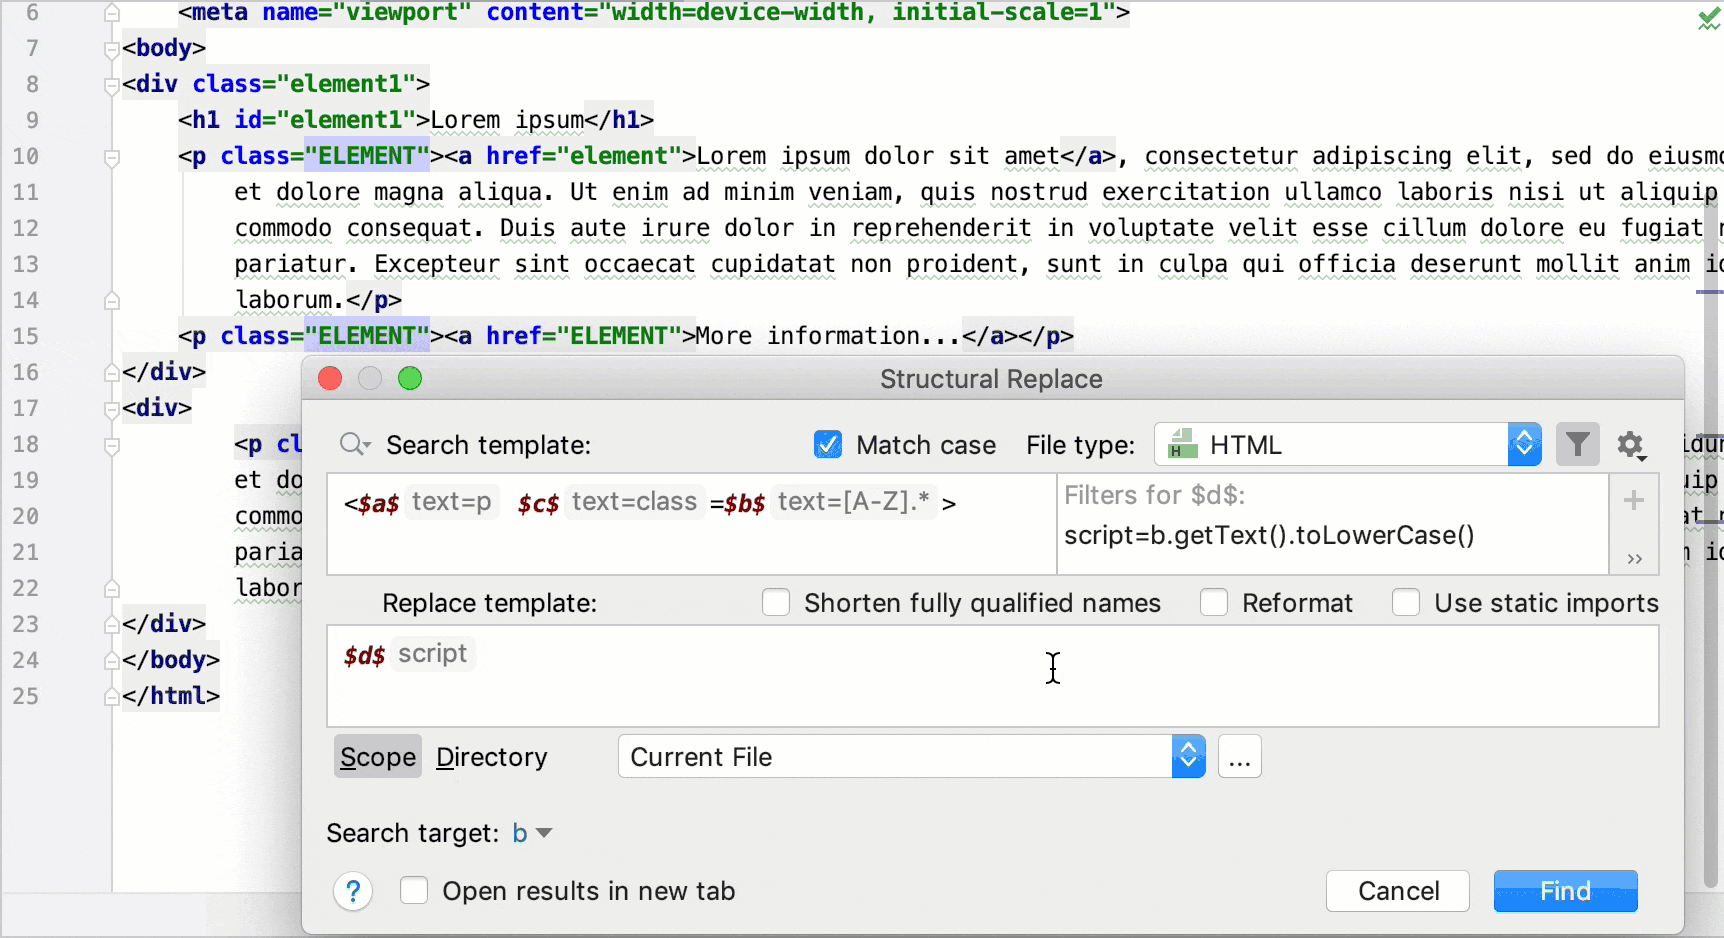Click the script filter text for $d$
The width and height of the screenshot is (1724, 938).
[x=1269, y=535]
